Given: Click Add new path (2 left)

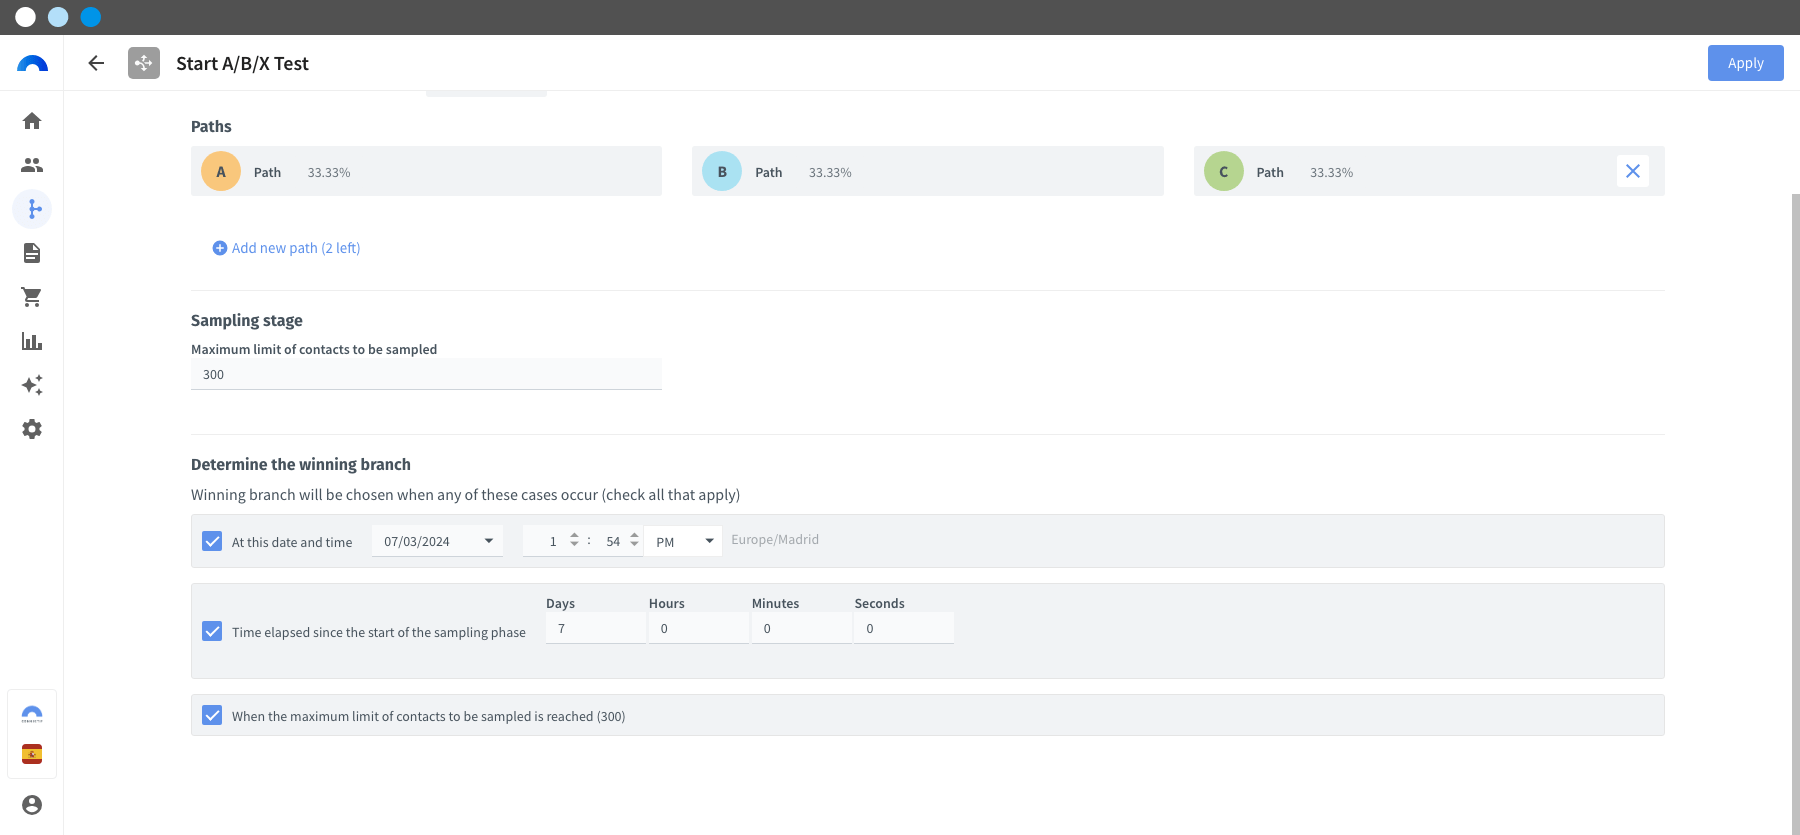Looking at the screenshot, I should [286, 248].
